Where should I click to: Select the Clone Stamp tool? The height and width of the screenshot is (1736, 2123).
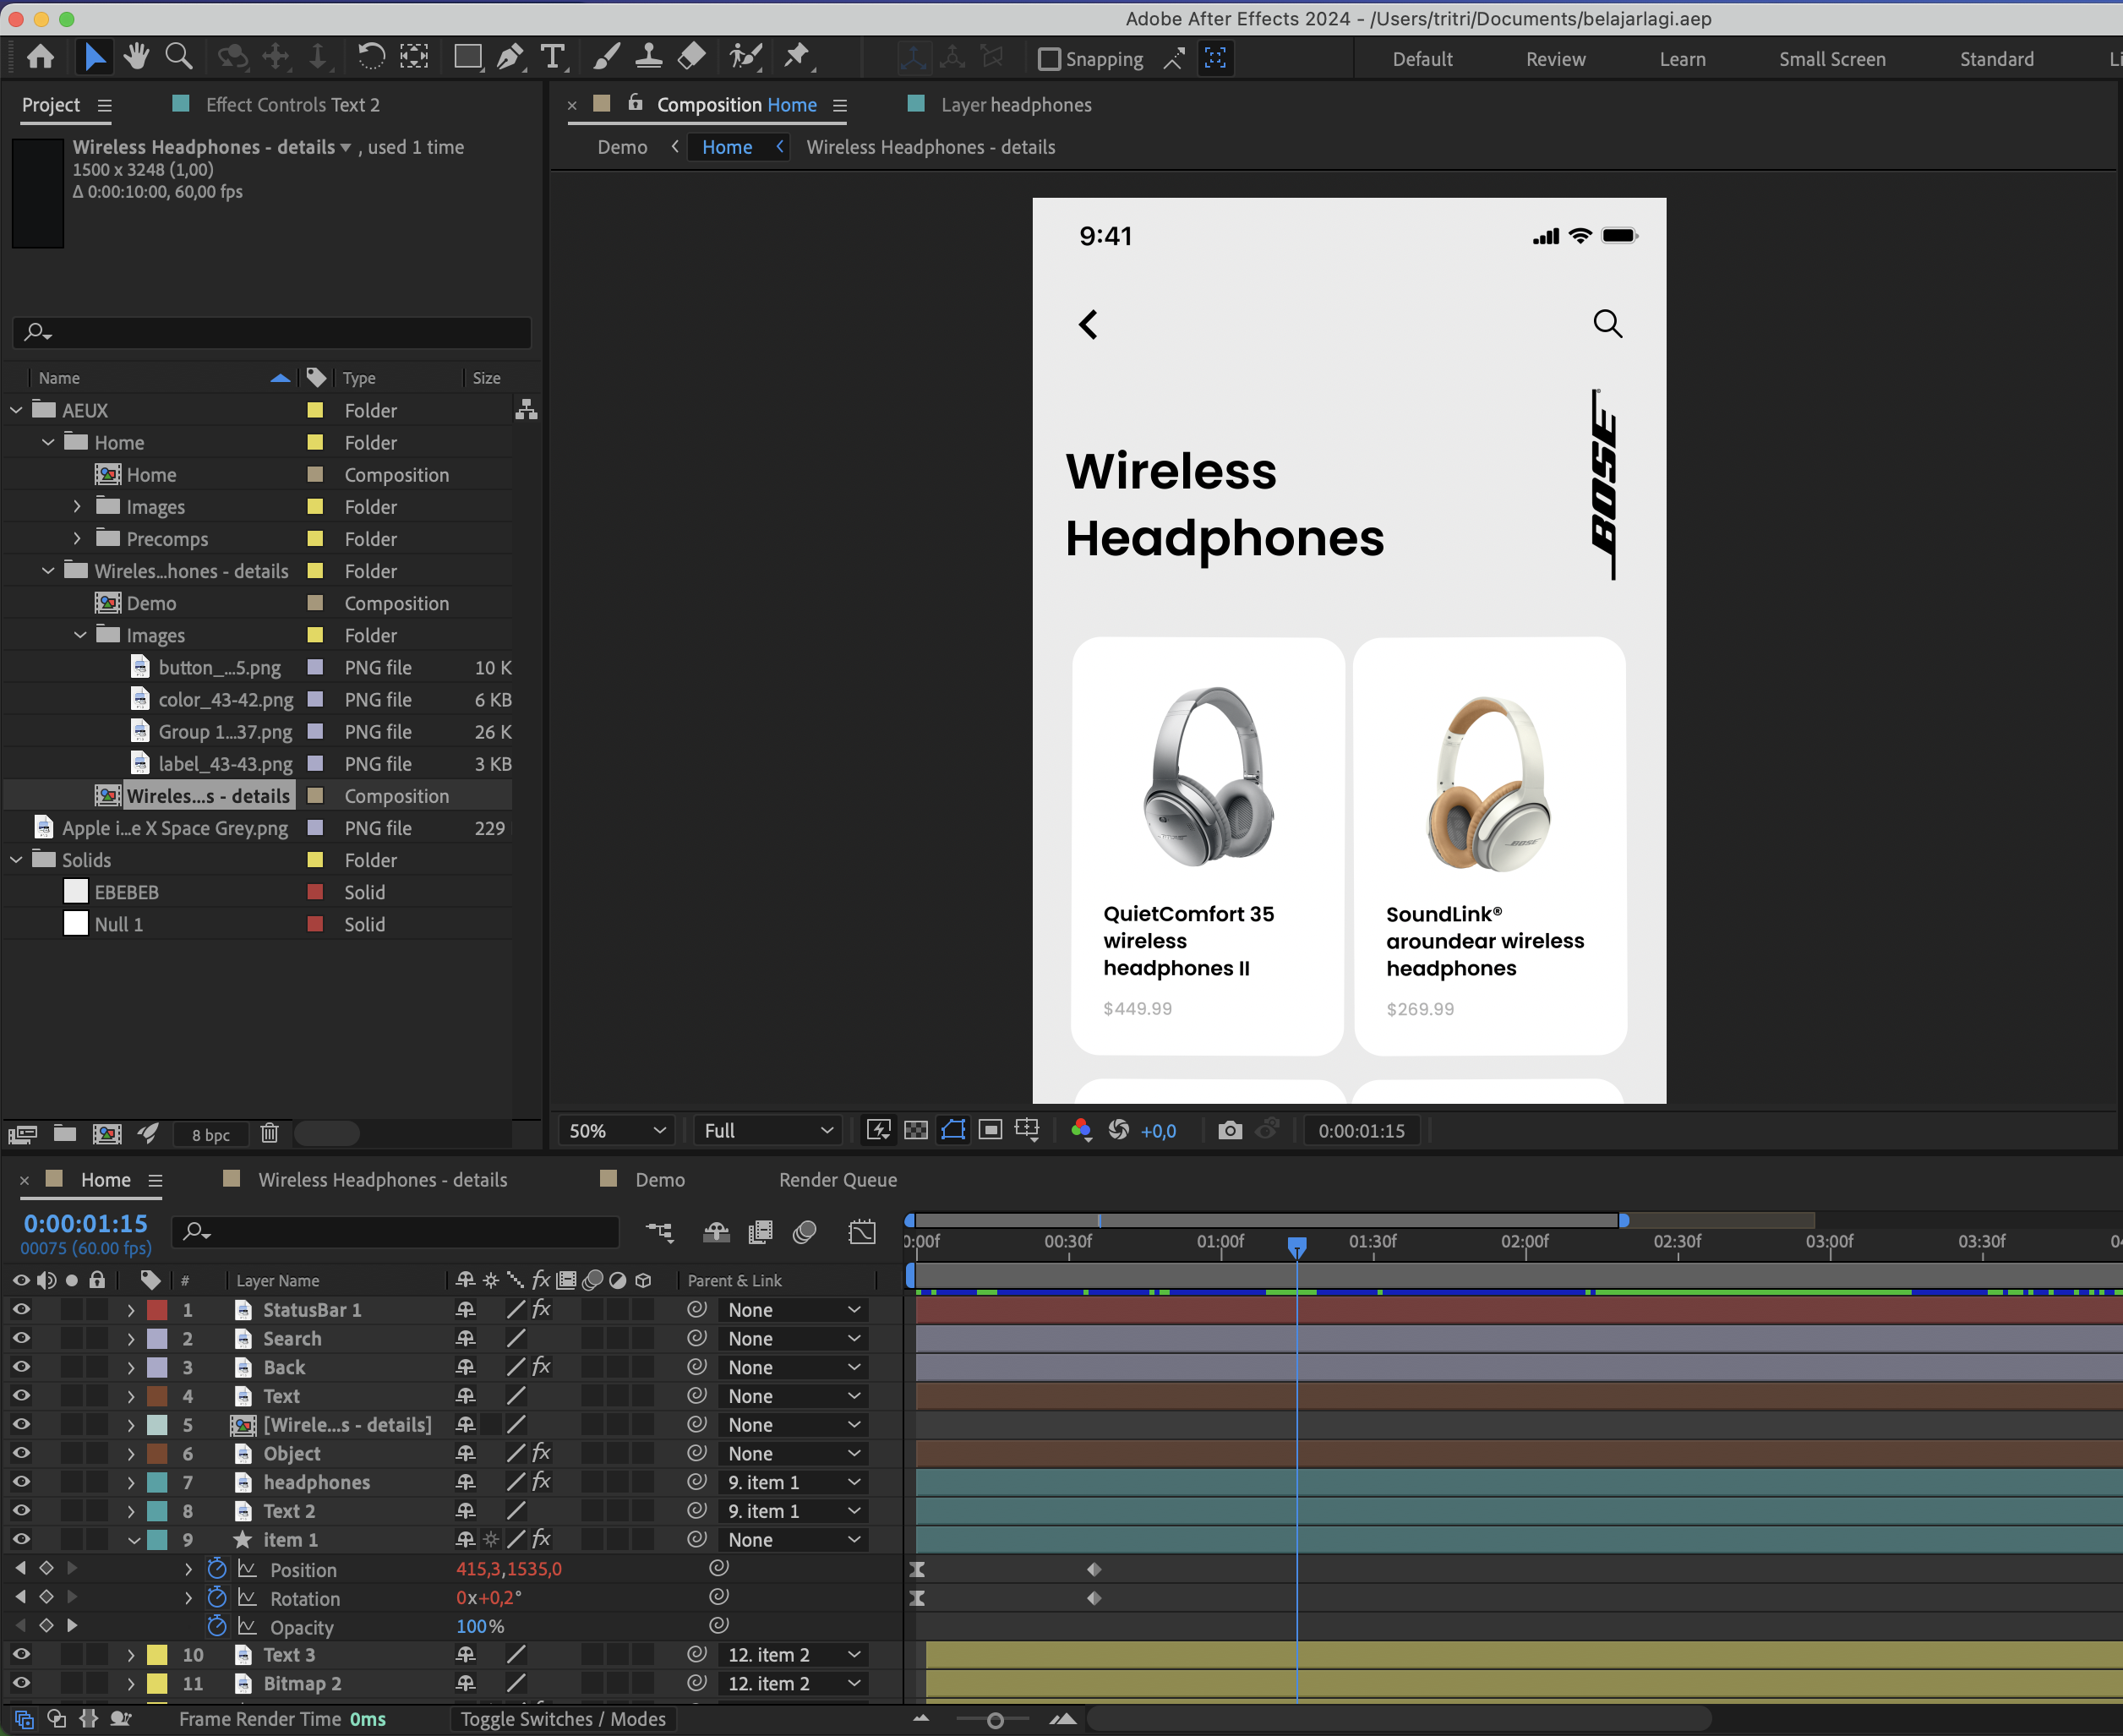click(x=648, y=57)
